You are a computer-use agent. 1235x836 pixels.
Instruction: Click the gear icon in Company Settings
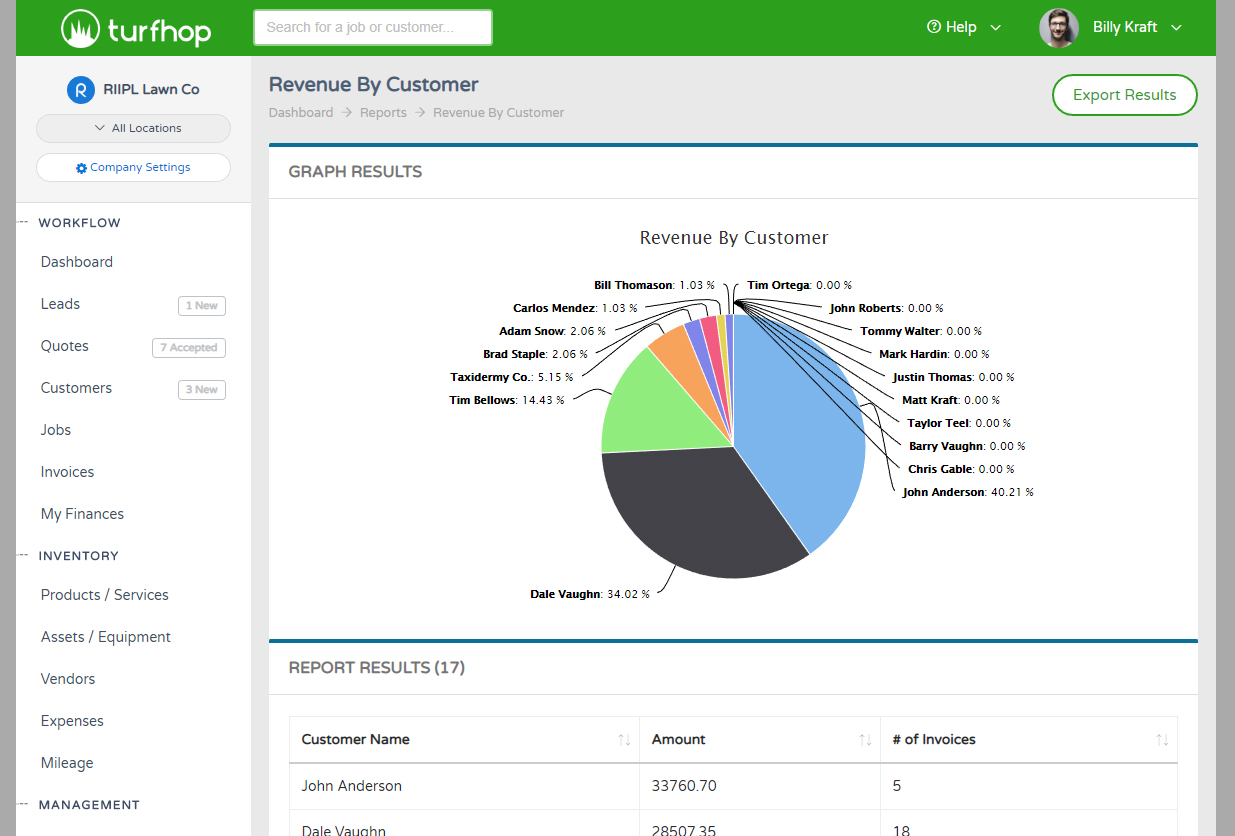pyautogui.click(x=82, y=168)
